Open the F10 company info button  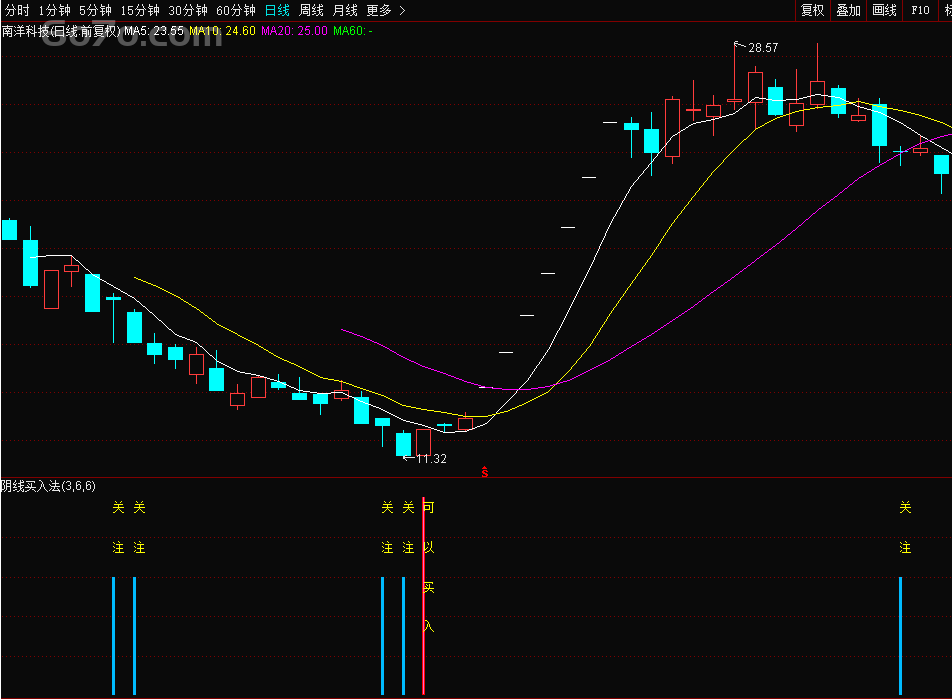coord(920,10)
